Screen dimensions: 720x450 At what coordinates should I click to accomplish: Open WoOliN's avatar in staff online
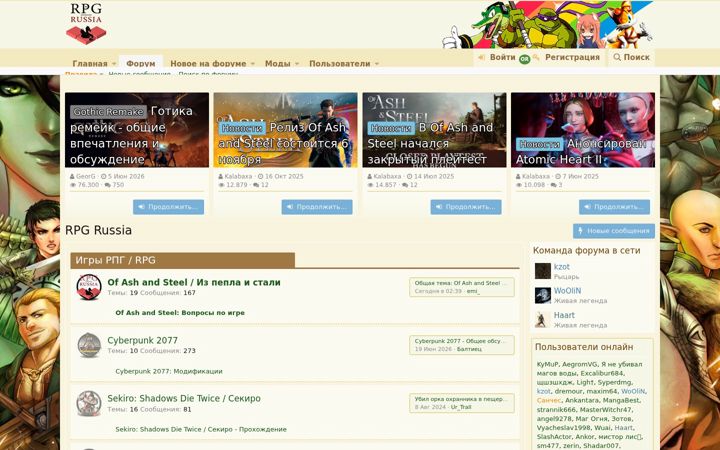[x=543, y=295]
